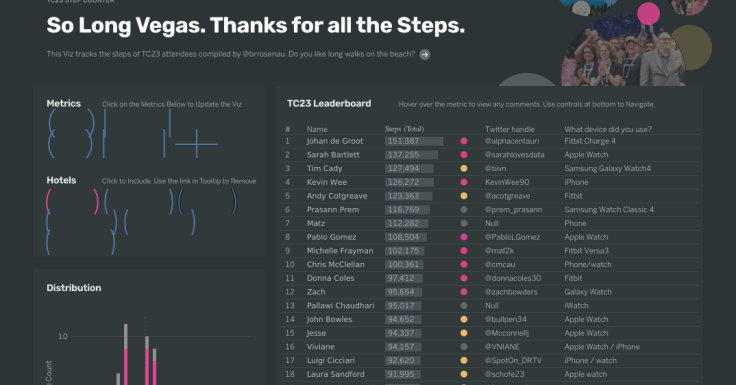Viewport: 736px width, 385px height.
Task: Click the Fitbit Charge 4 device cell
Action: click(590, 141)
